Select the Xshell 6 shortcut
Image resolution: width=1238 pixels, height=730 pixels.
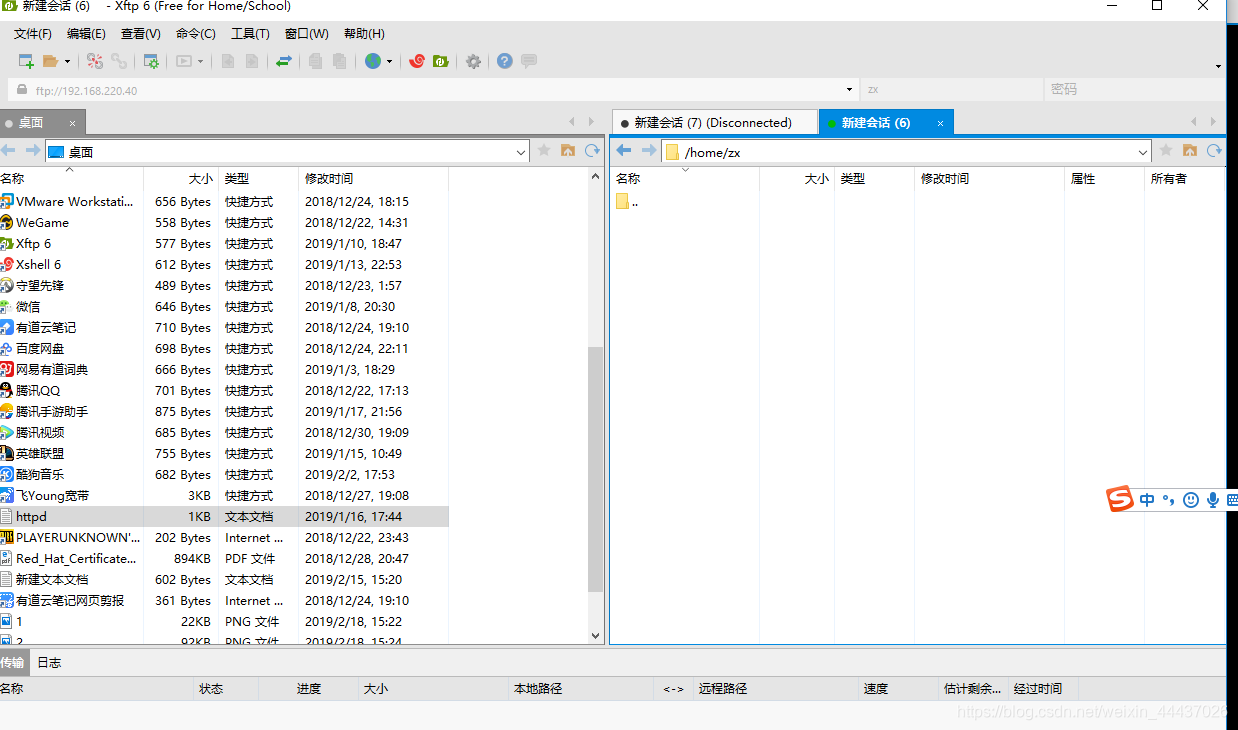tap(224, 265)
